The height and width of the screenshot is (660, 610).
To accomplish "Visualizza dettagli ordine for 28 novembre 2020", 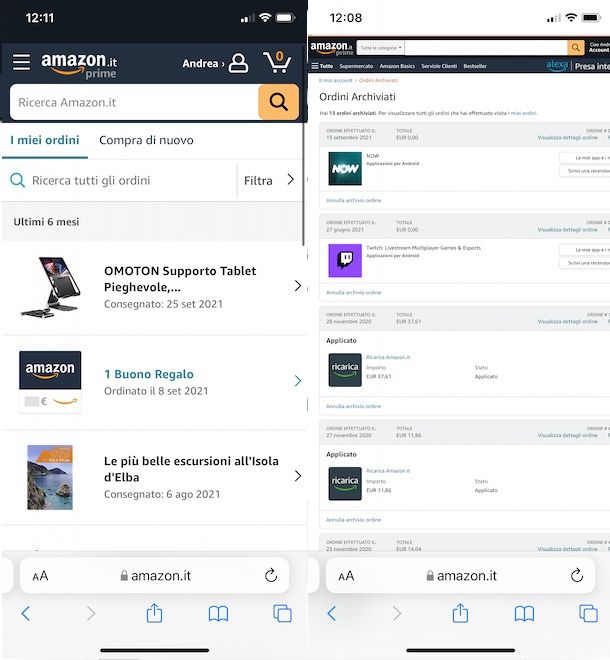I will pos(567,322).
